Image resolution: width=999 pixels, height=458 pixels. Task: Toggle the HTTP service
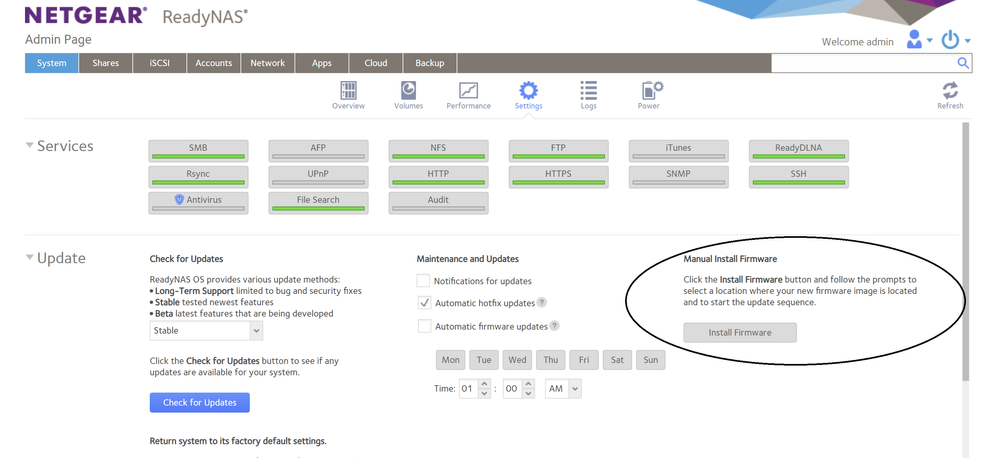click(438, 177)
